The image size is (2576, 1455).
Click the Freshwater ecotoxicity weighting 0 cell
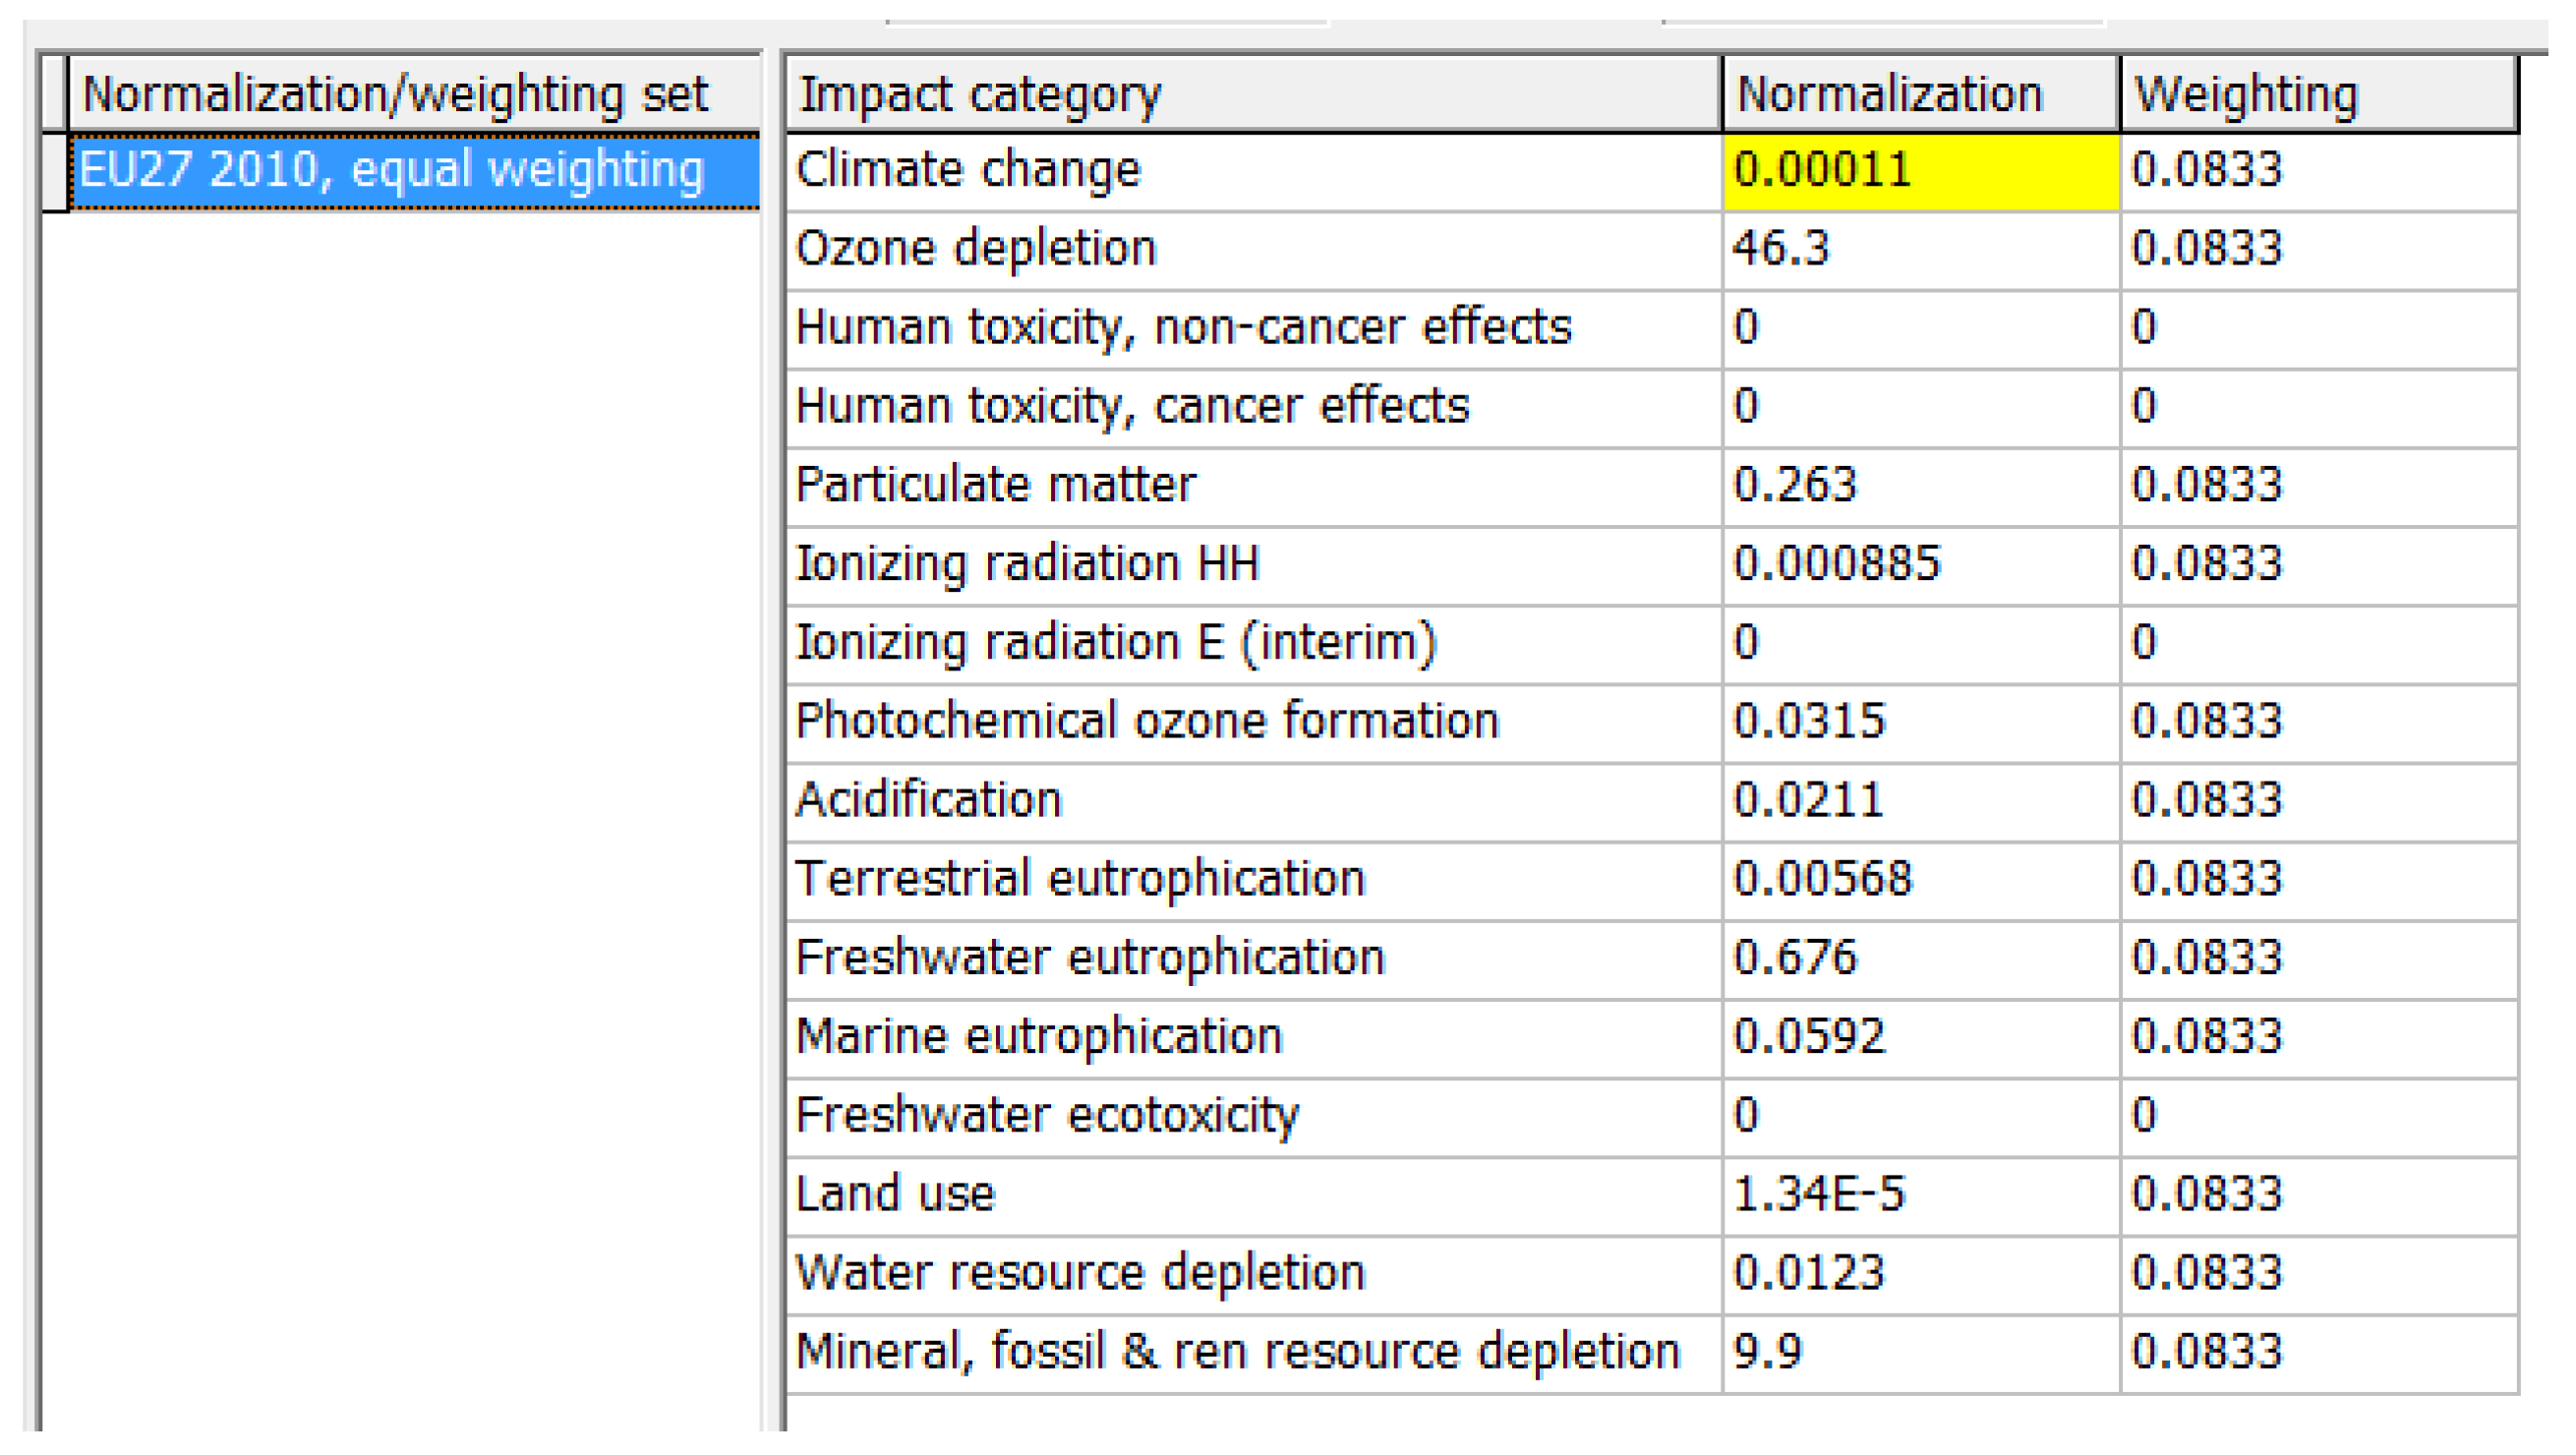coord(2319,1117)
